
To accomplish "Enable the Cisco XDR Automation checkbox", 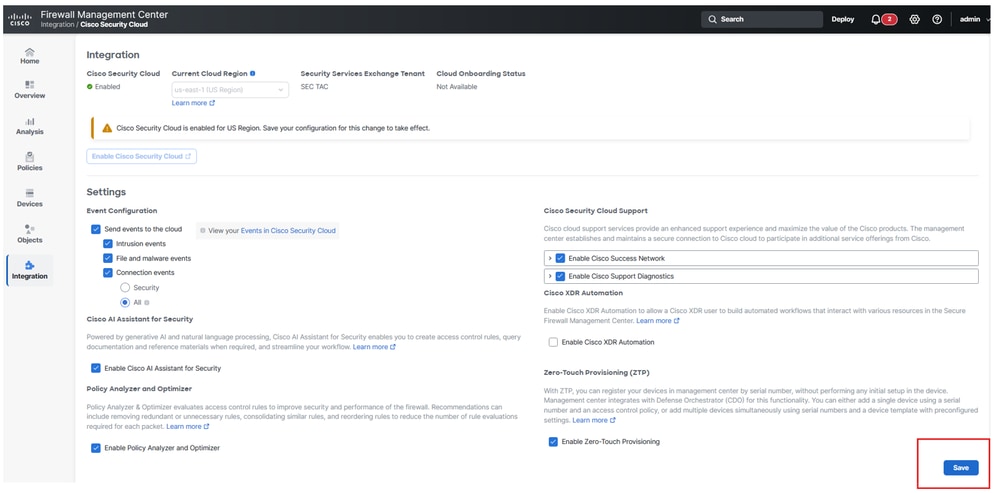I will tap(554, 342).
